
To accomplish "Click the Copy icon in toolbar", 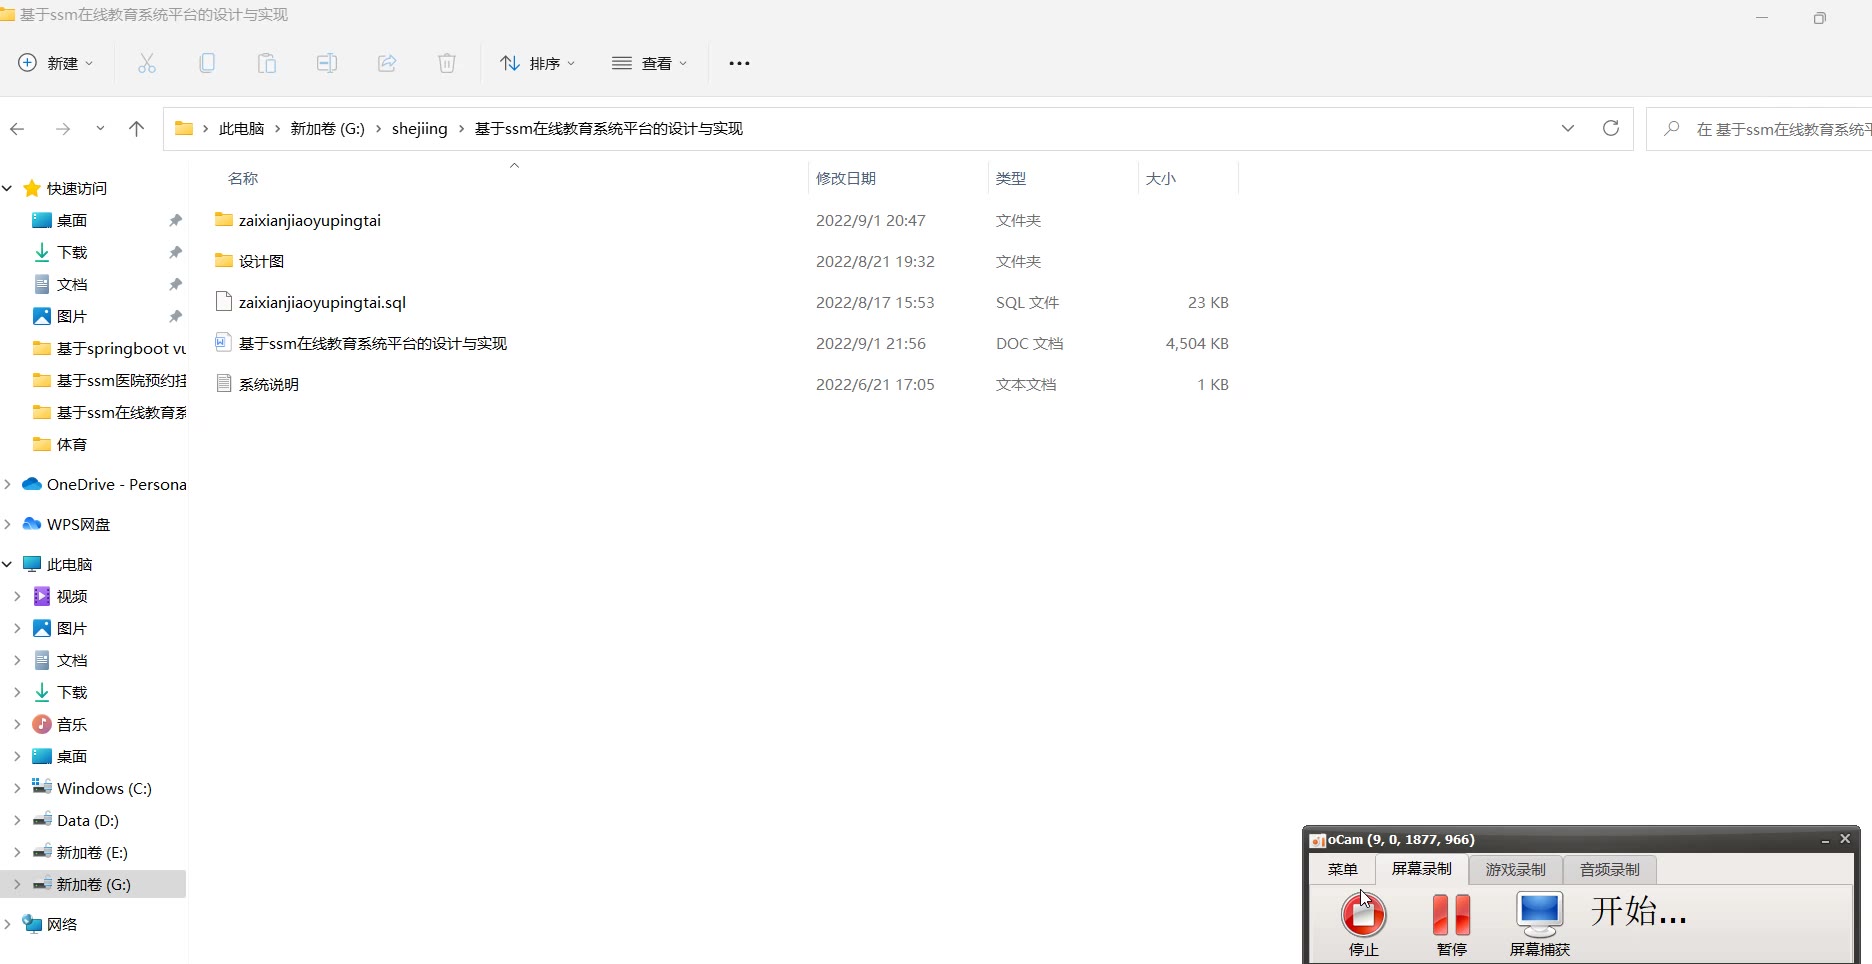I will click(207, 63).
